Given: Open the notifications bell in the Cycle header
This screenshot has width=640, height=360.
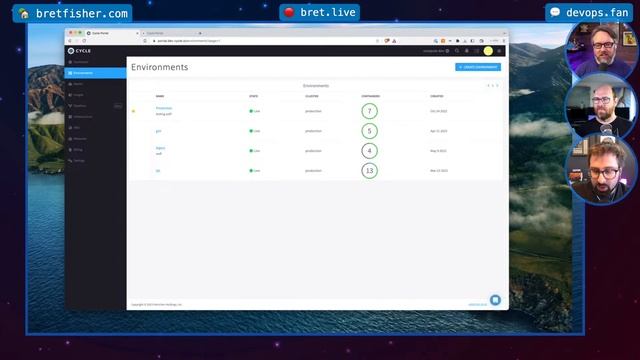Looking at the screenshot, I should pyautogui.click(x=467, y=51).
